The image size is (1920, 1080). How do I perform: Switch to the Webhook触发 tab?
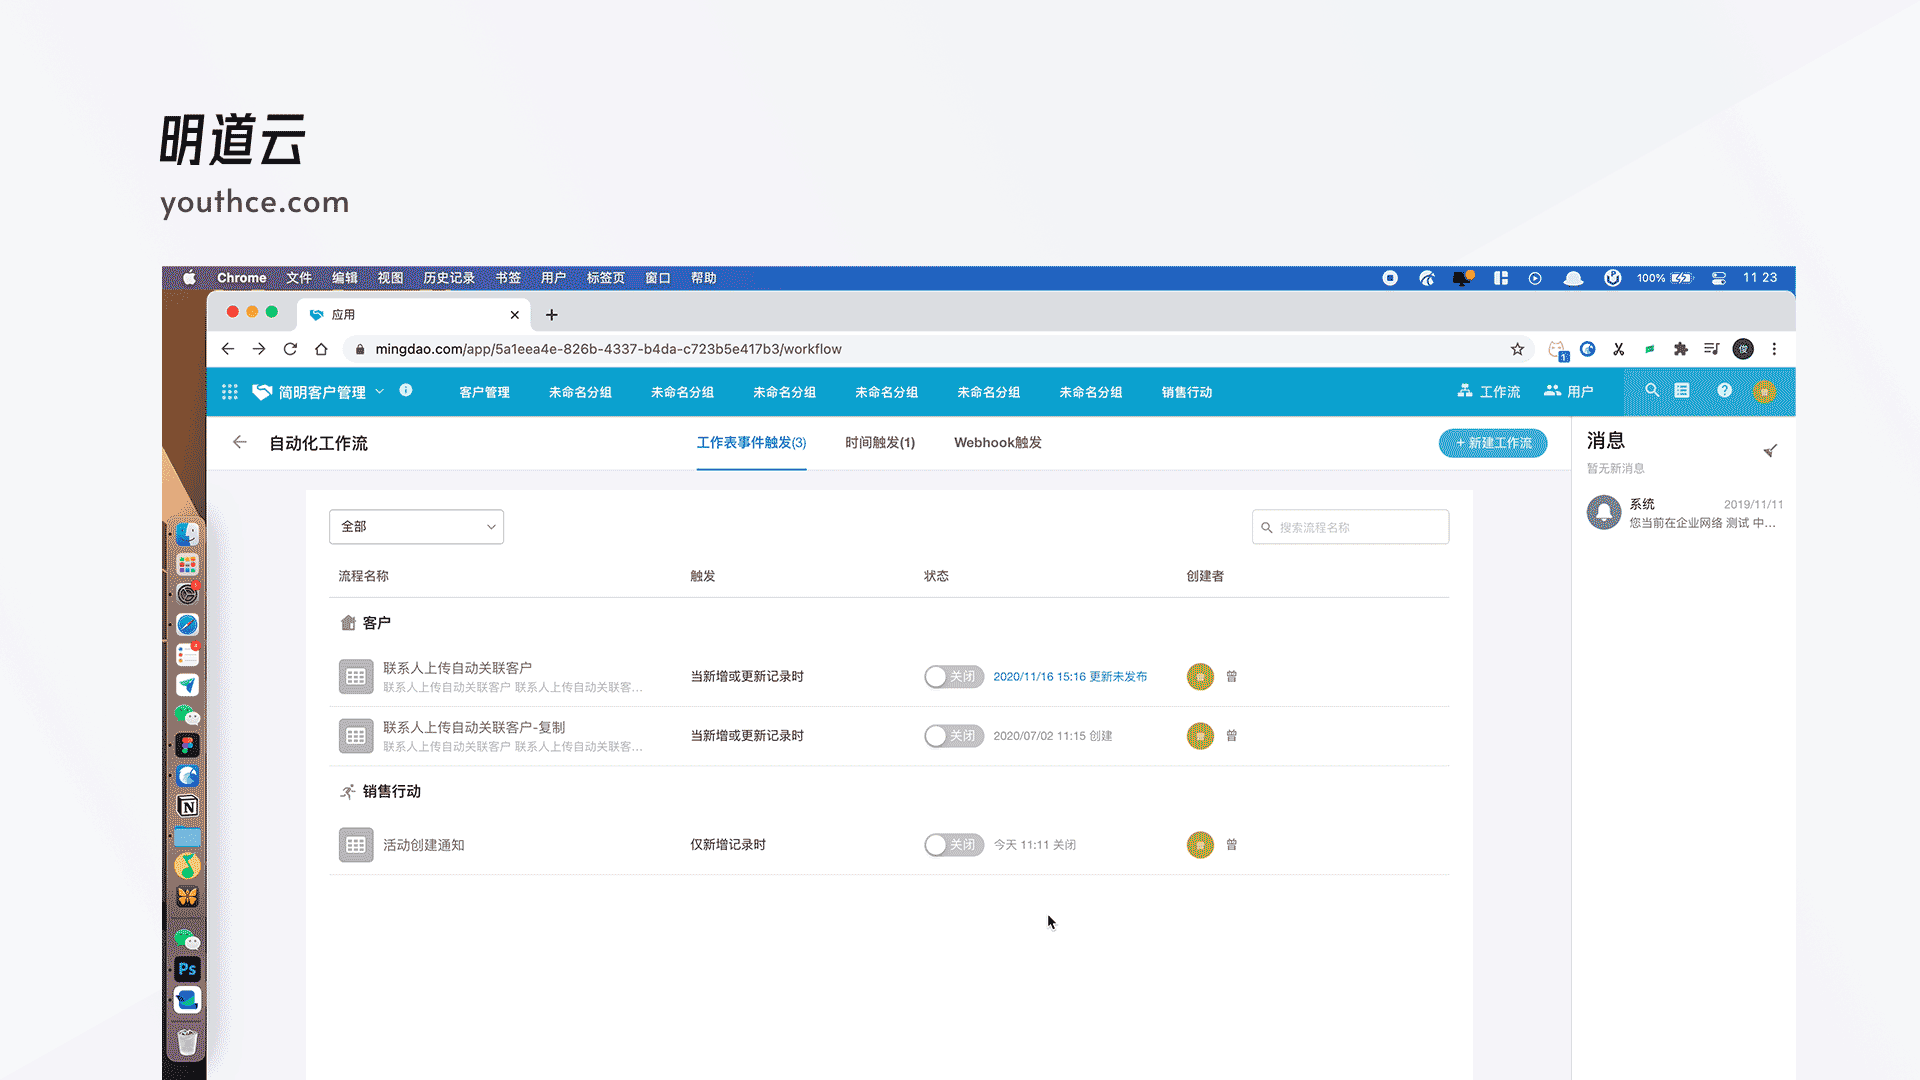997,443
